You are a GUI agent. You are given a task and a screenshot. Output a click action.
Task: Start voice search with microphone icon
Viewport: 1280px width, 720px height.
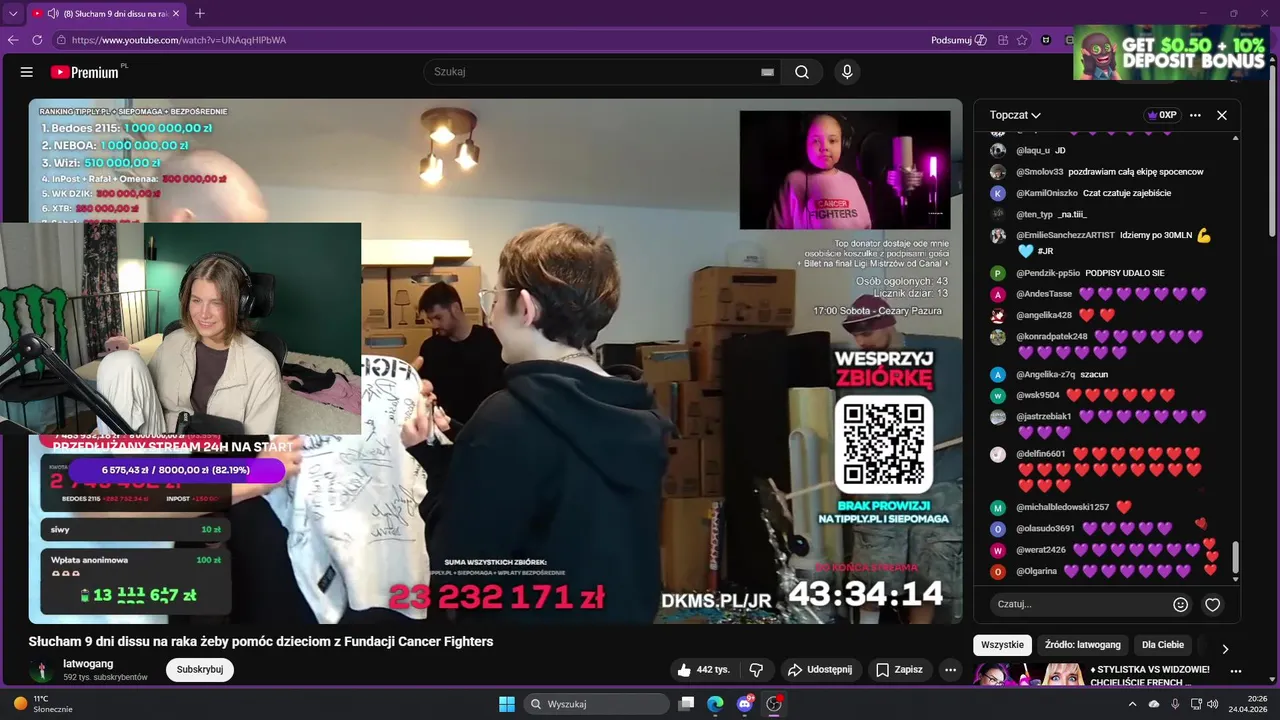[847, 72]
